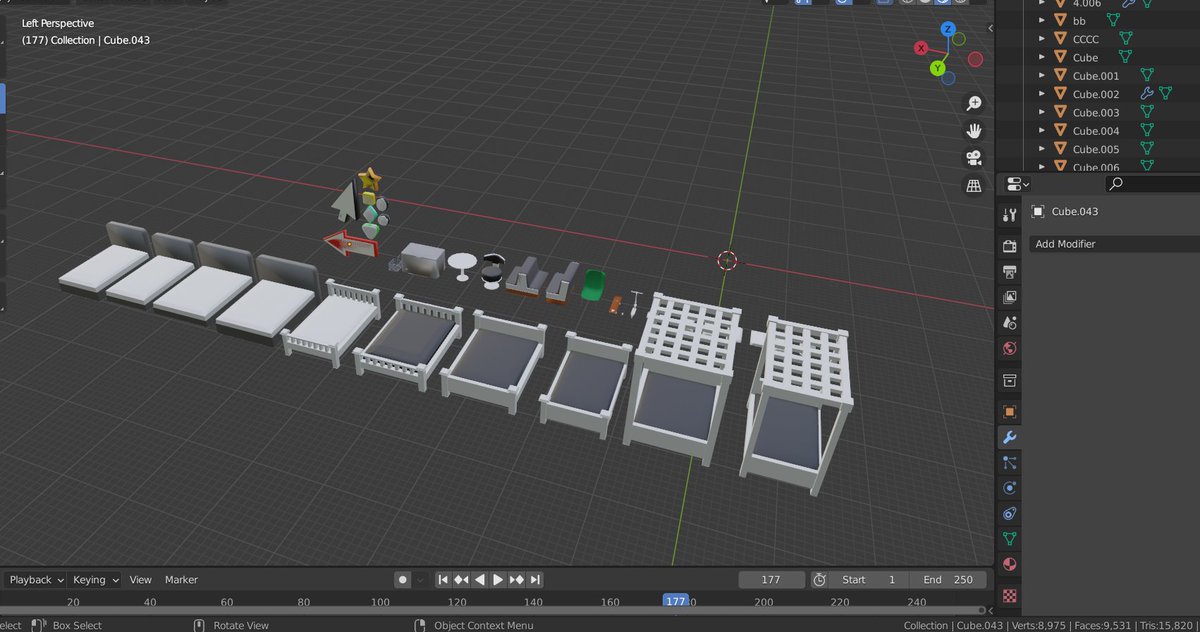Open the Playback dropdown in timeline
This screenshot has height=632, width=1200.
point(32,579)
